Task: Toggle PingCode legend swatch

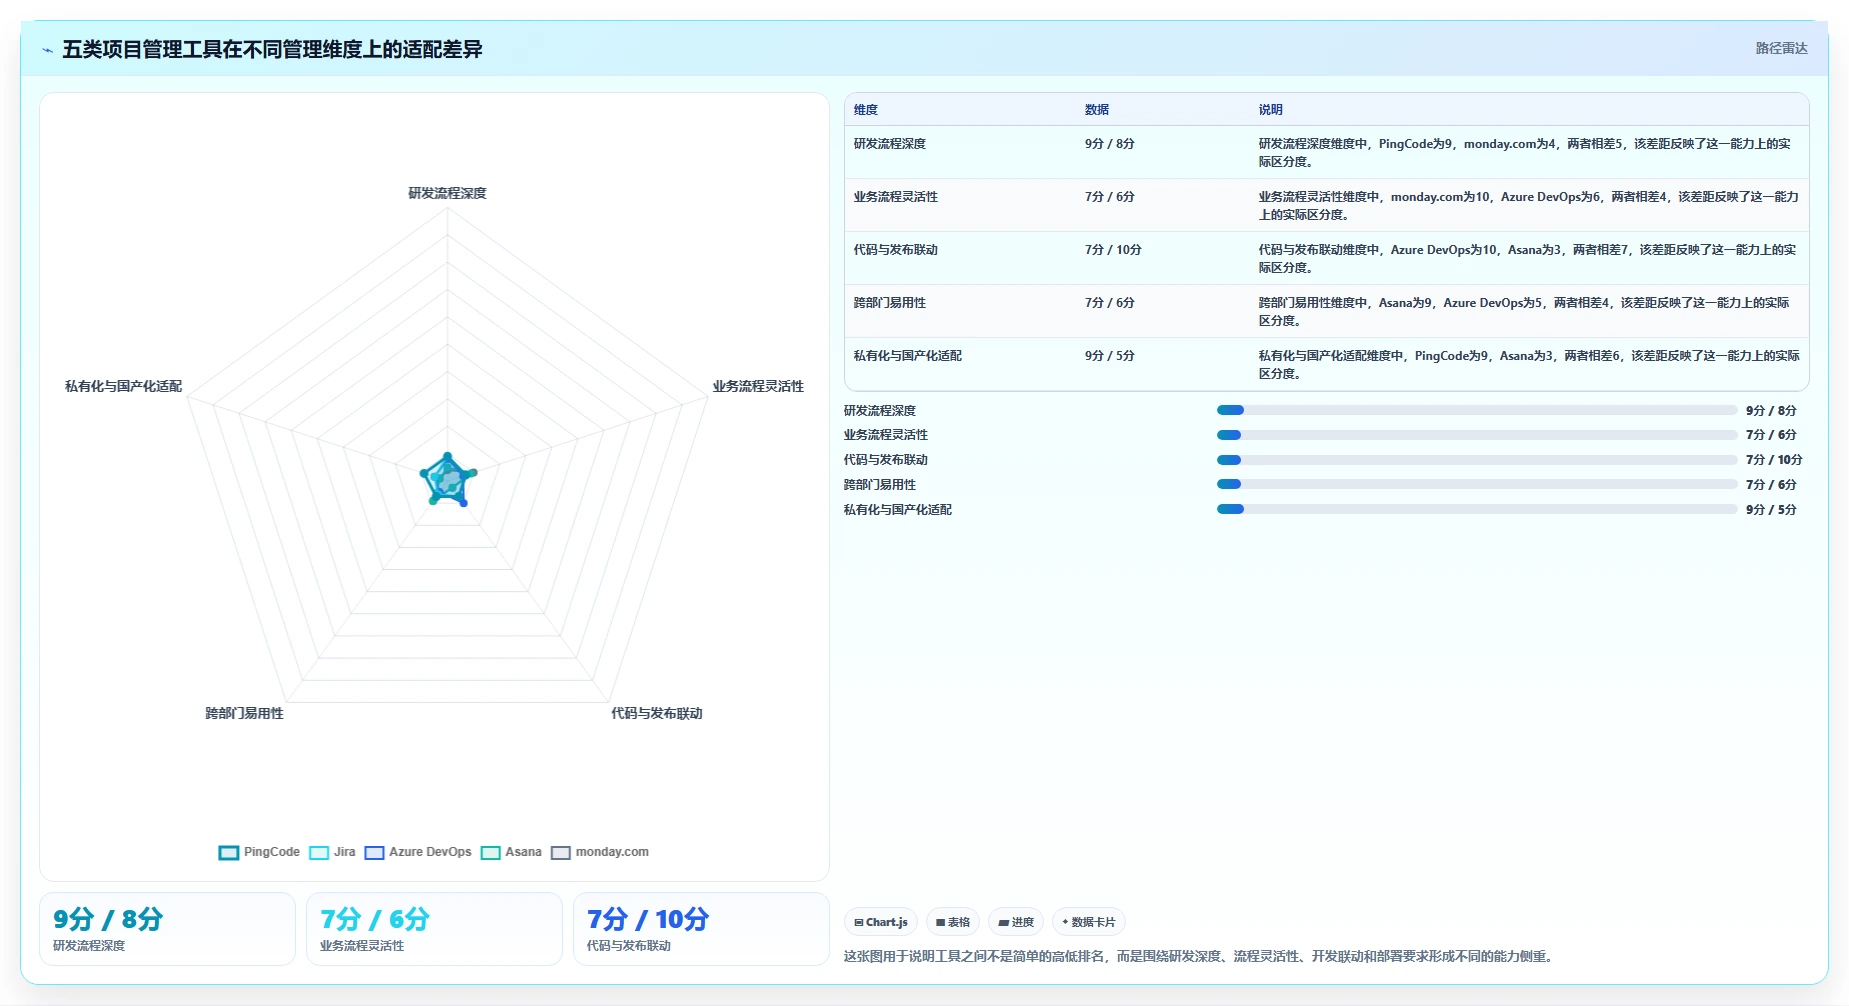Action: click(229, 852)
